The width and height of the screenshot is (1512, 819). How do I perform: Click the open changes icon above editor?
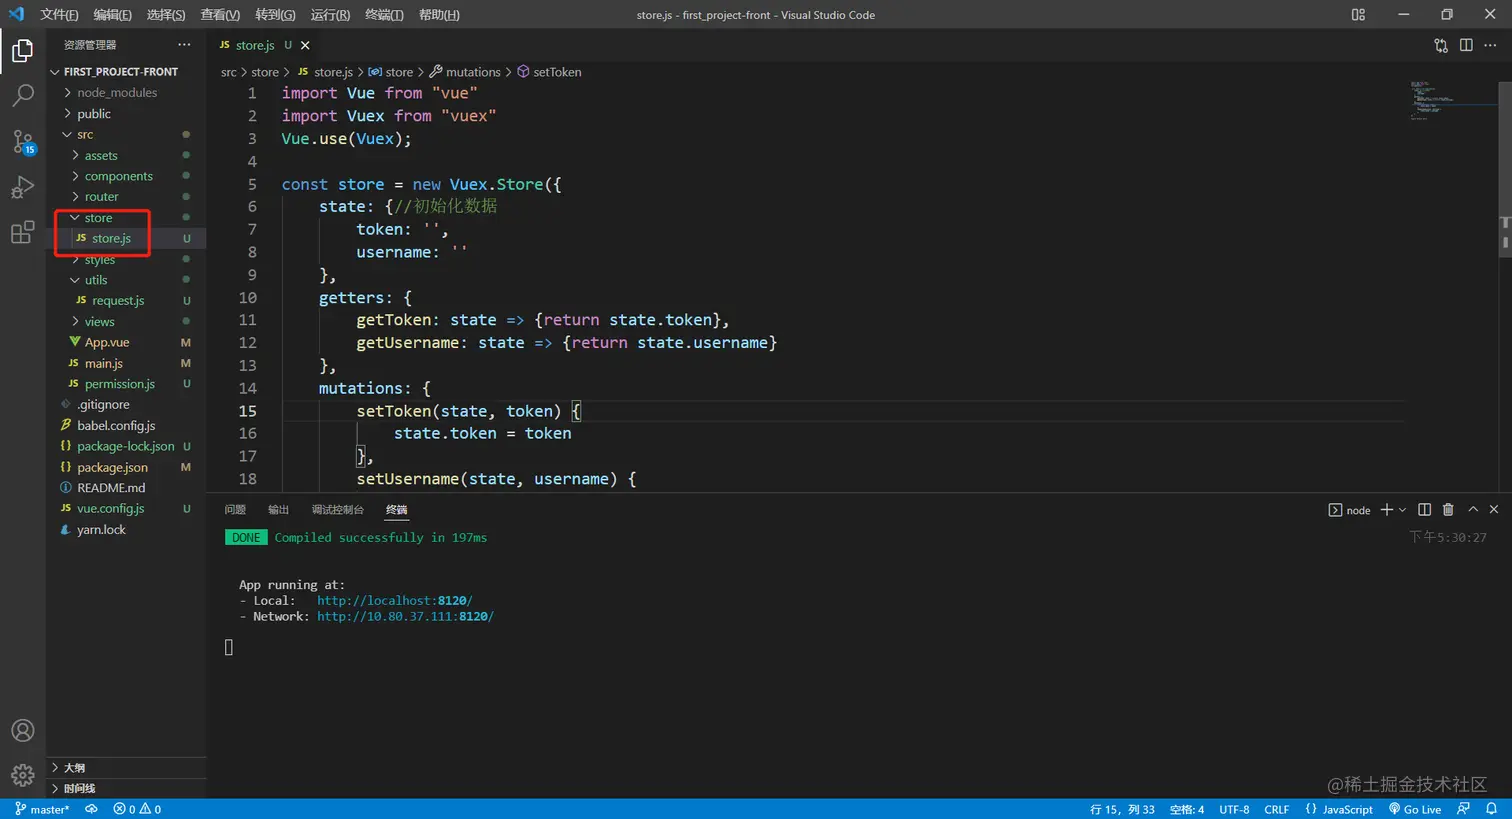click(1441, 45)
